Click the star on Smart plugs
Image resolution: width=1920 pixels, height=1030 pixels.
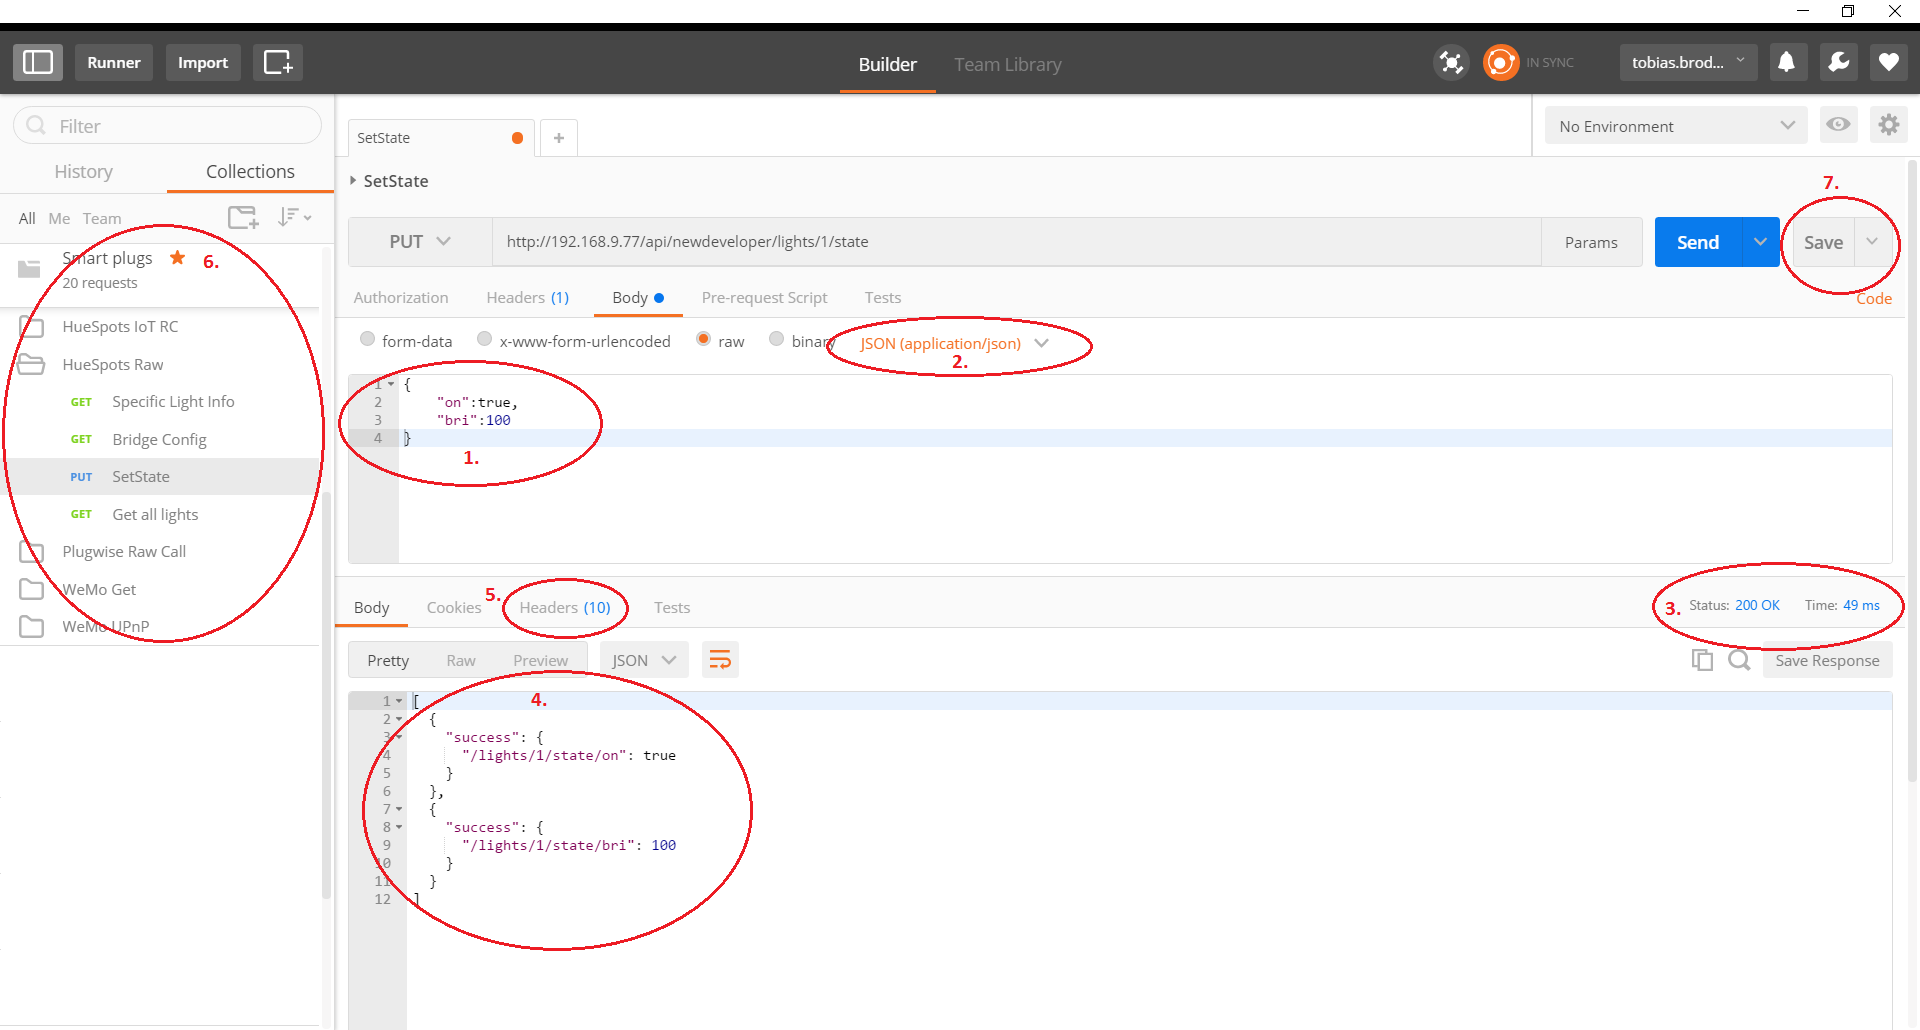coord(177,258)
